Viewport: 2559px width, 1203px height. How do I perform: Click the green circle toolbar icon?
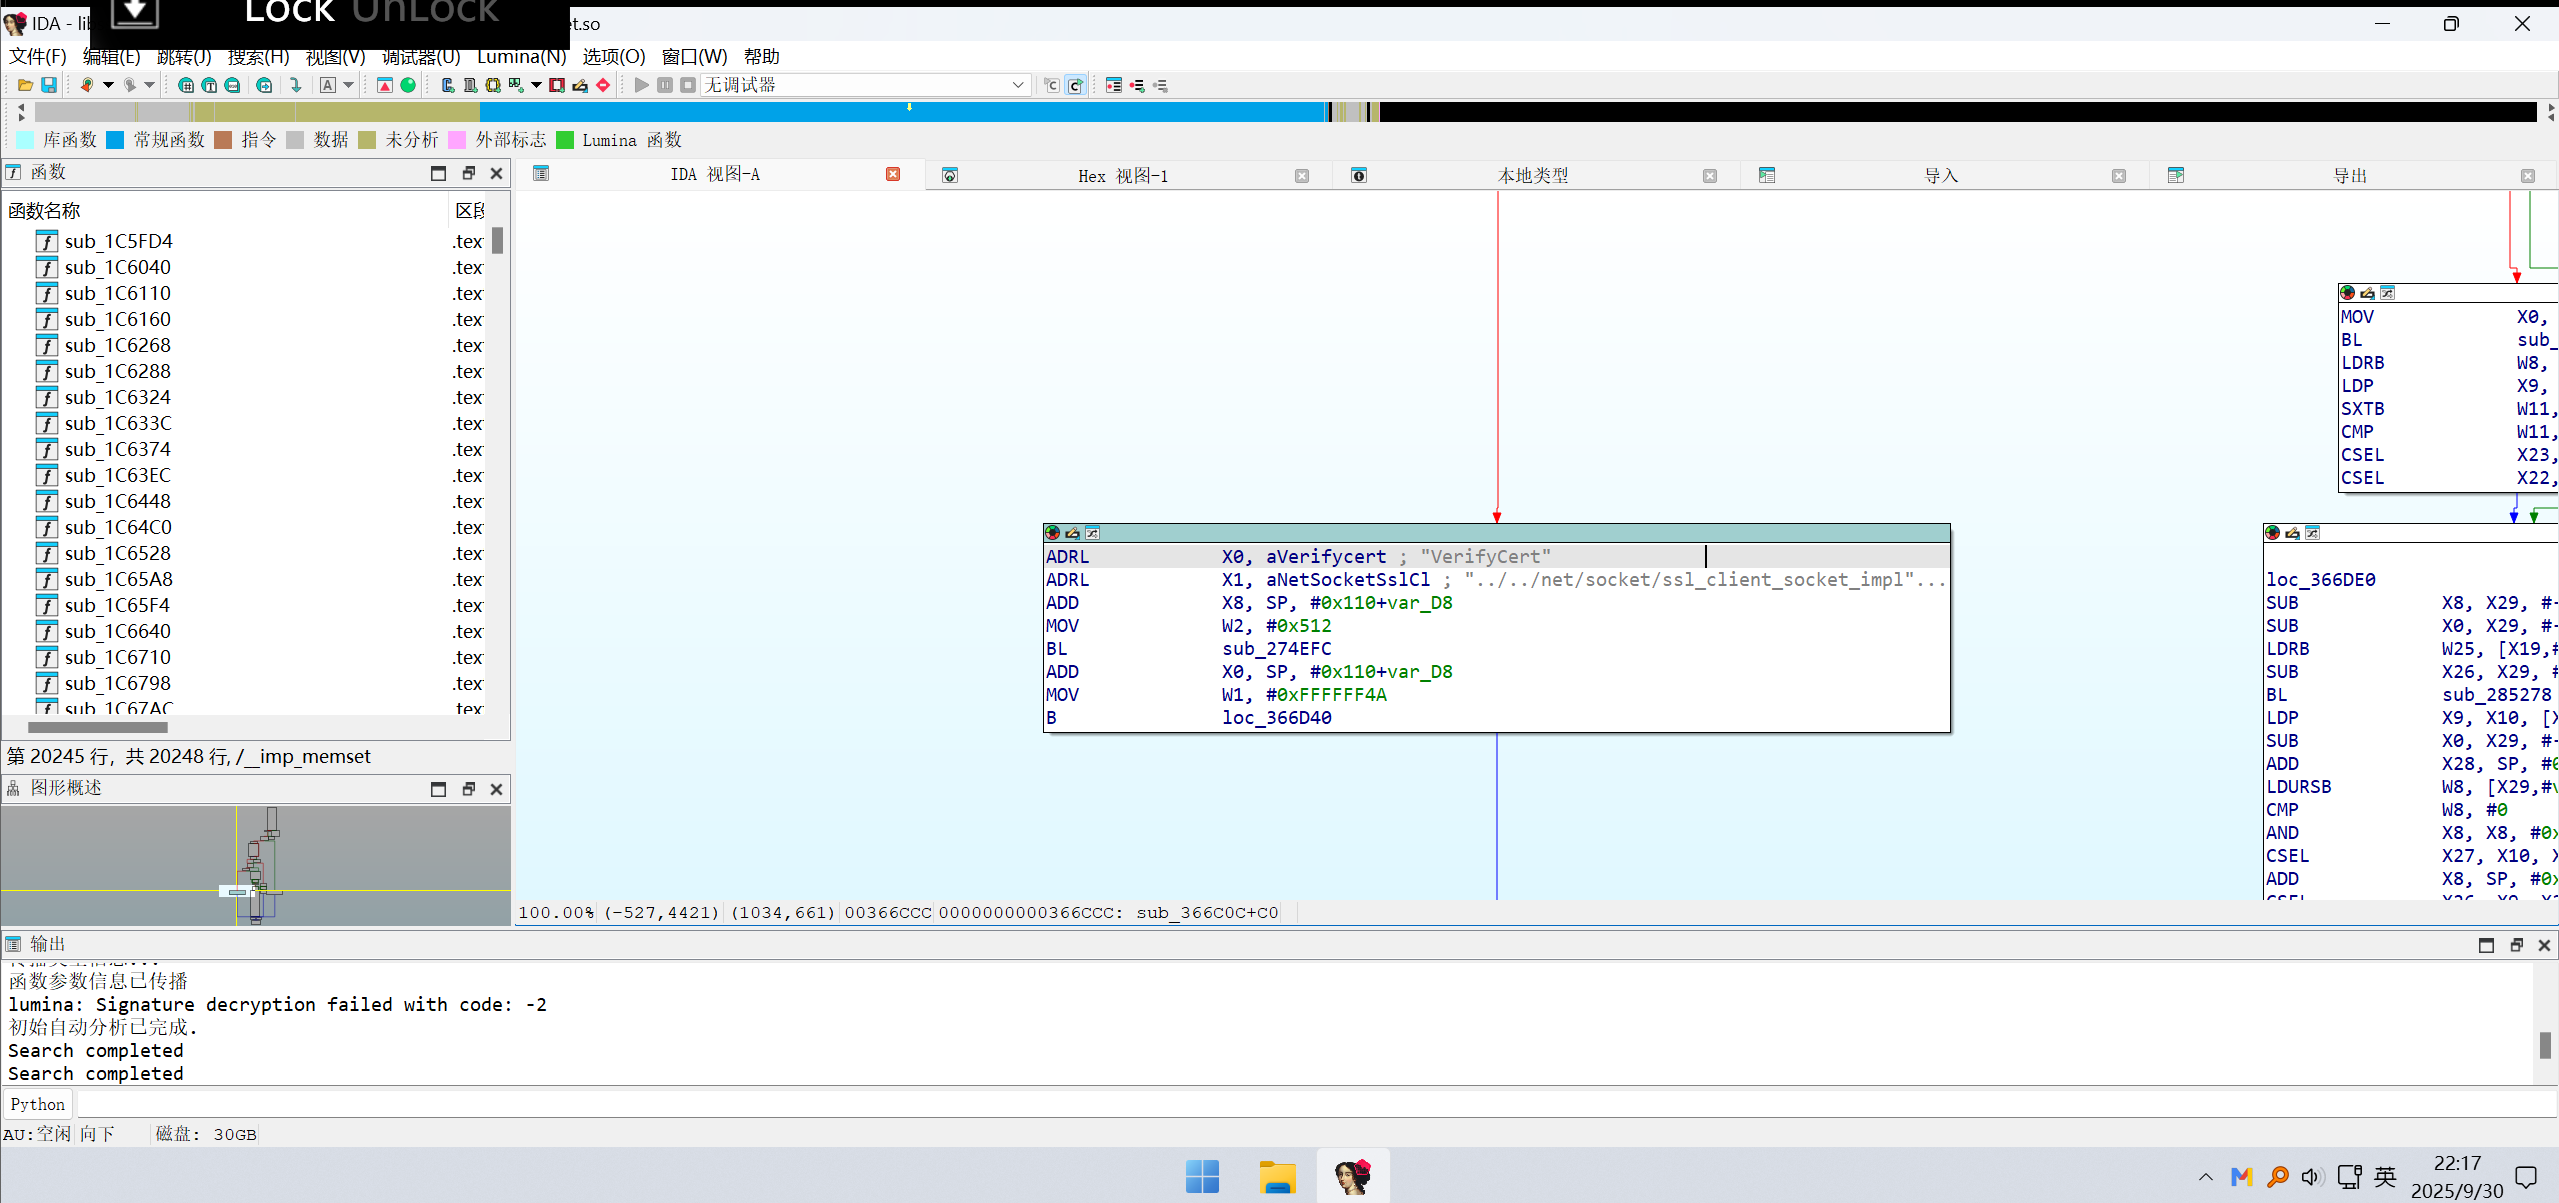[408, 85]
